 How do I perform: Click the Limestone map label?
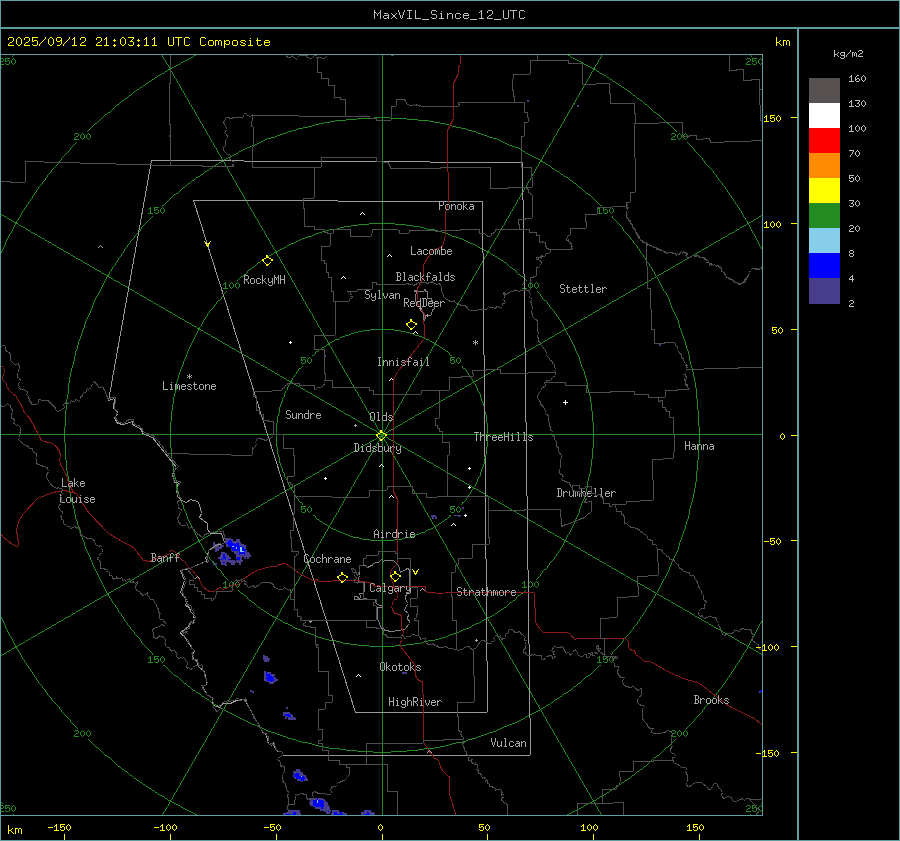[189, 386]
